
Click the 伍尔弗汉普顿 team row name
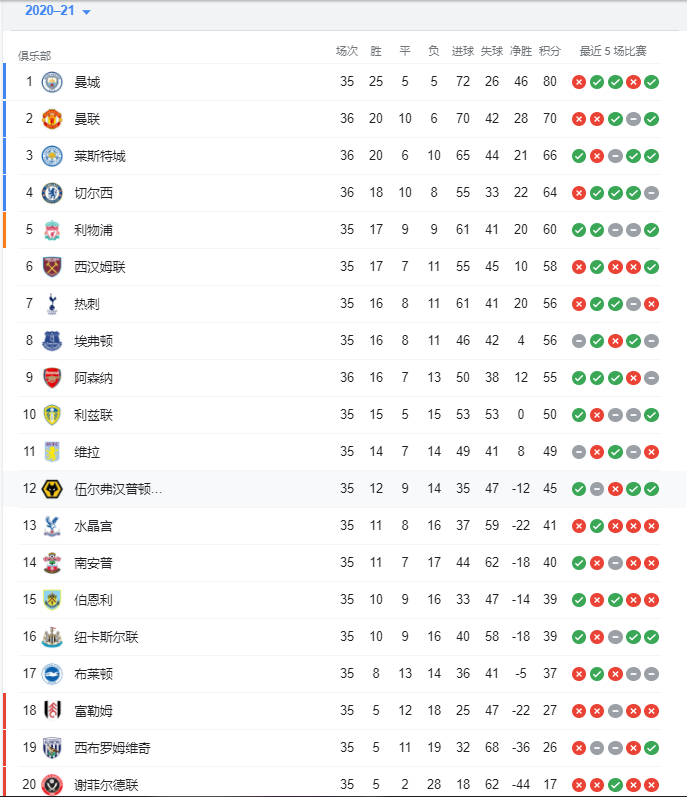tap(118, 489)
